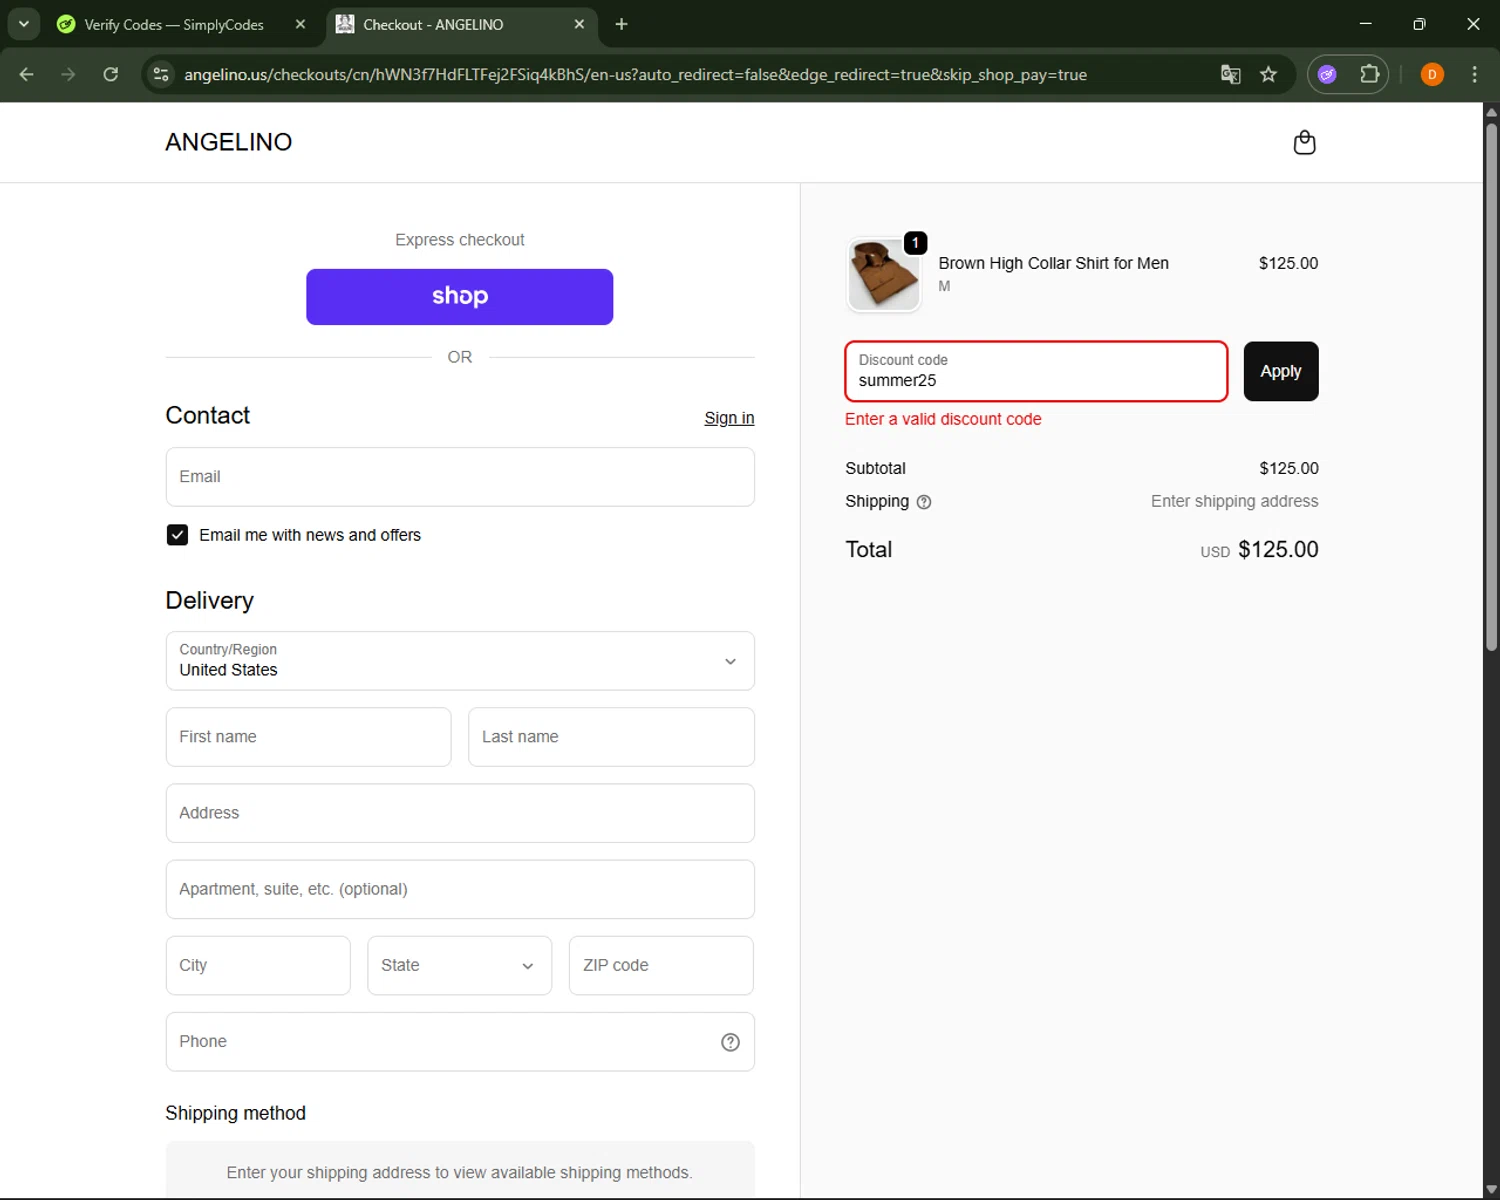Click the City field
This screenshot has width=1500, height=1200.
(x=258, y=966)
